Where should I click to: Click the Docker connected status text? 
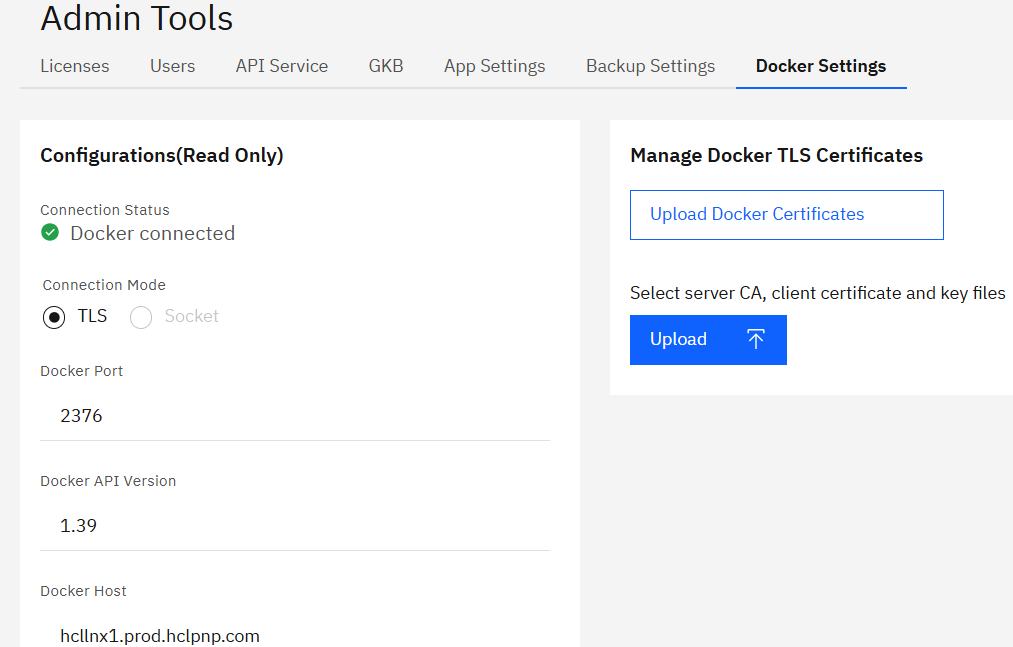tap(152, 233)
